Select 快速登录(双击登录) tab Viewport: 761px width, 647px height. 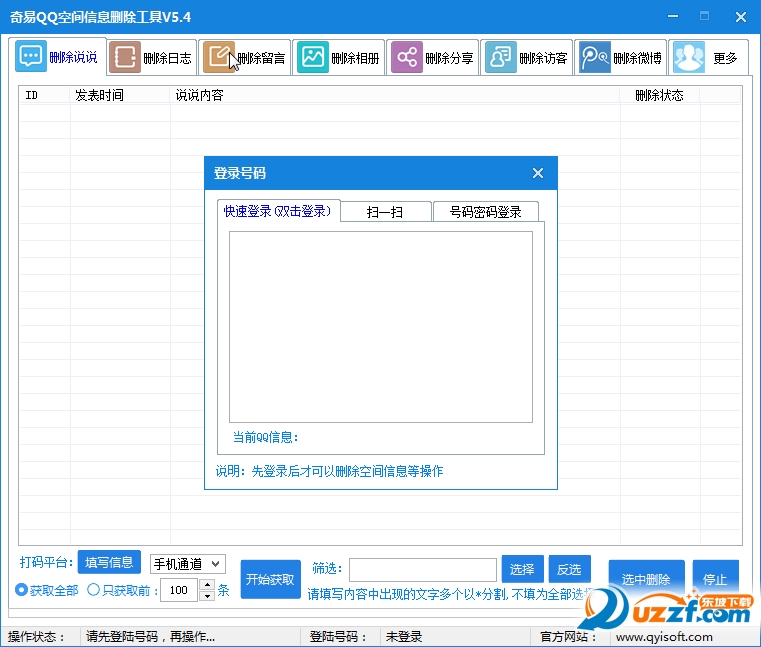tap(278, 211)
